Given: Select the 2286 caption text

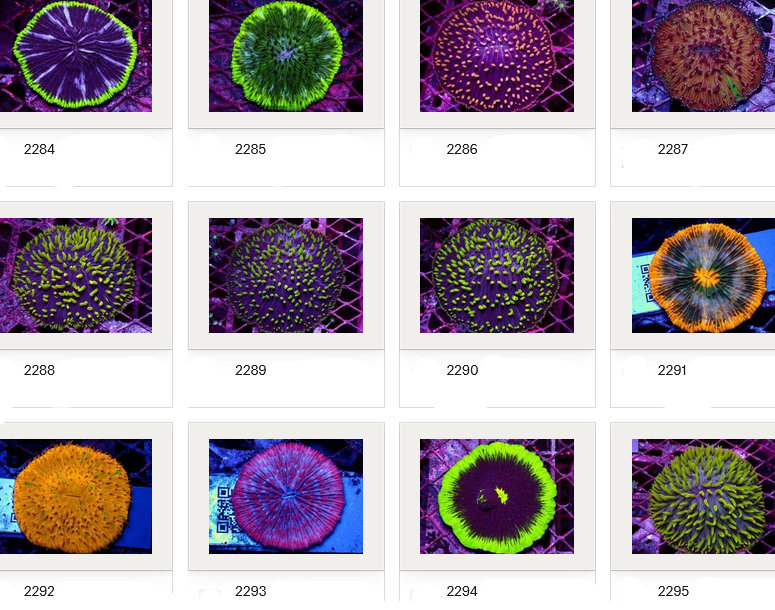Looking at the screenshot, I should point(461,149).
